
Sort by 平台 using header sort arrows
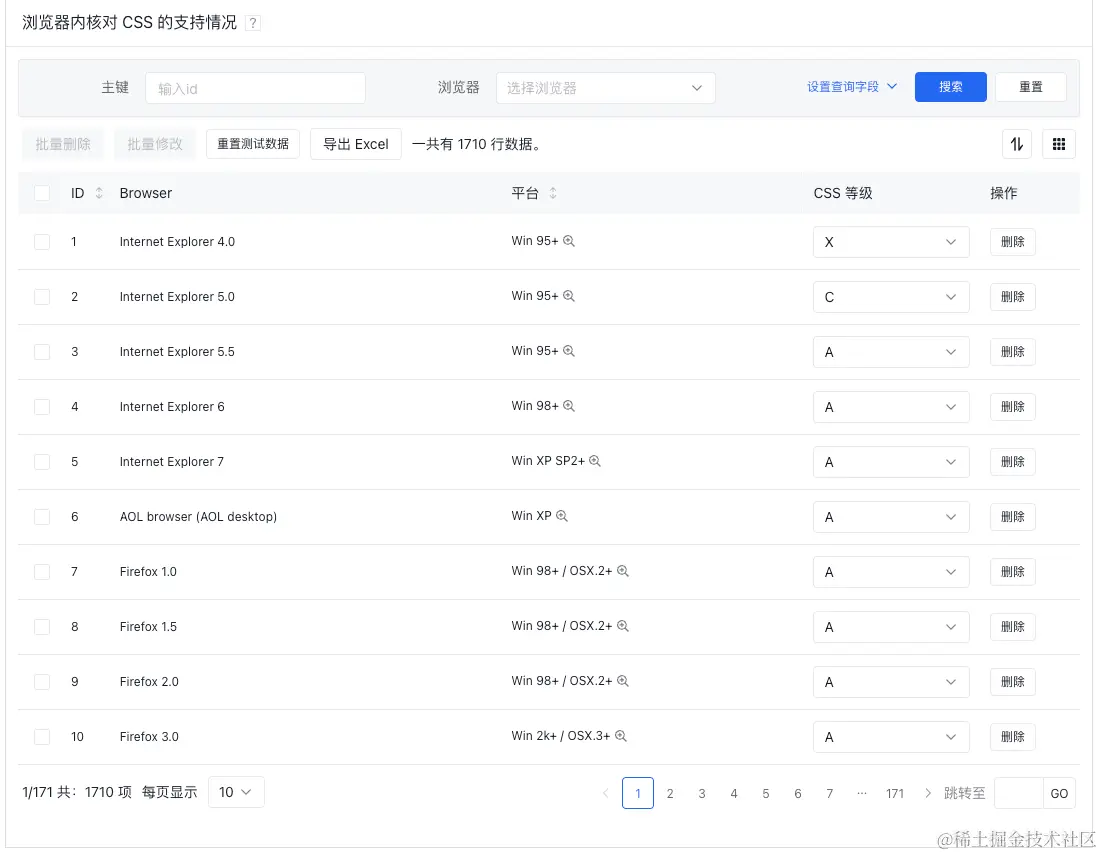click(553, 193)
